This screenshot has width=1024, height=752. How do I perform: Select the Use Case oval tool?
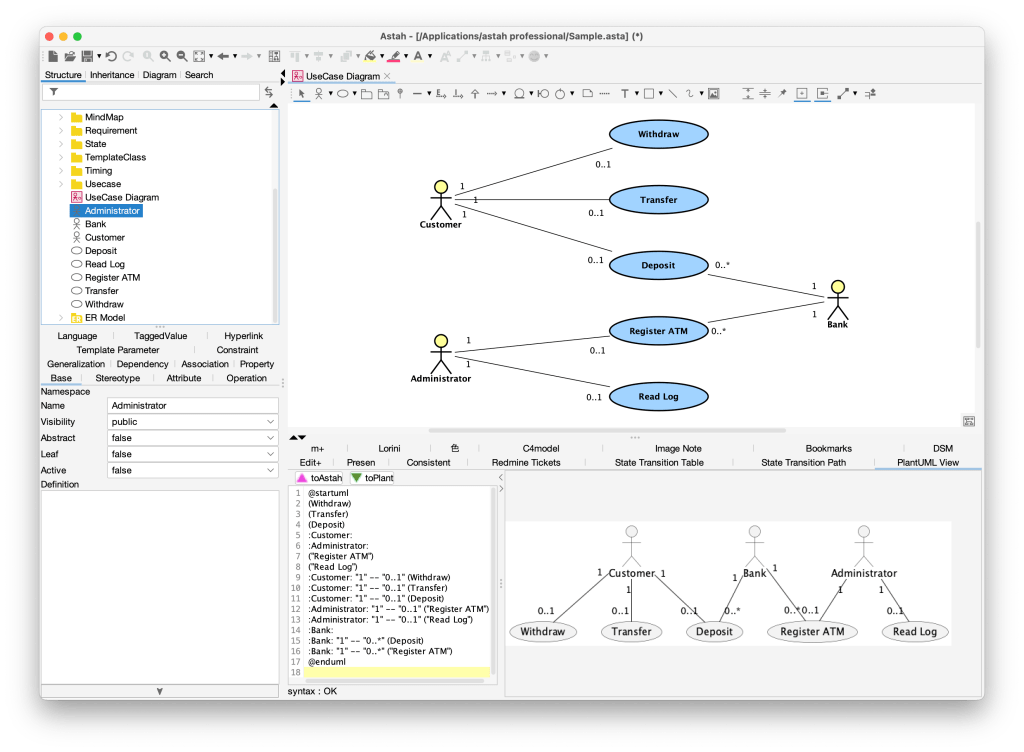(x=344, y=93)
